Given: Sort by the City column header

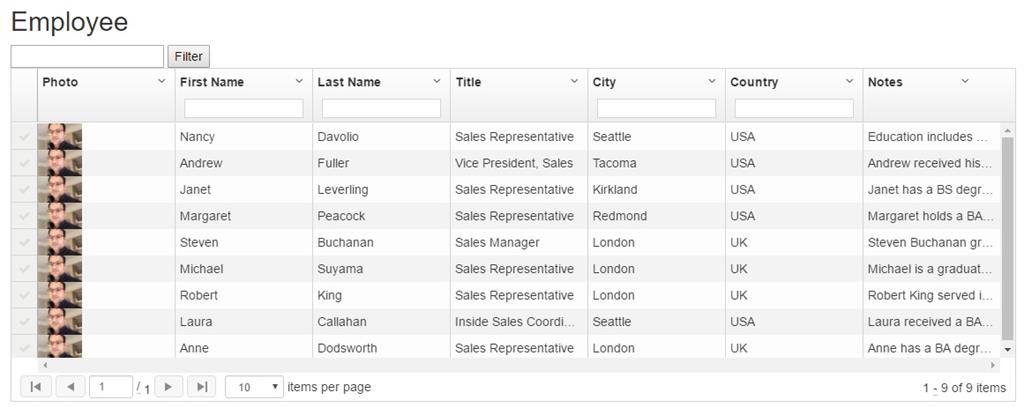Looking at the screenshot, I should (604, 82).
